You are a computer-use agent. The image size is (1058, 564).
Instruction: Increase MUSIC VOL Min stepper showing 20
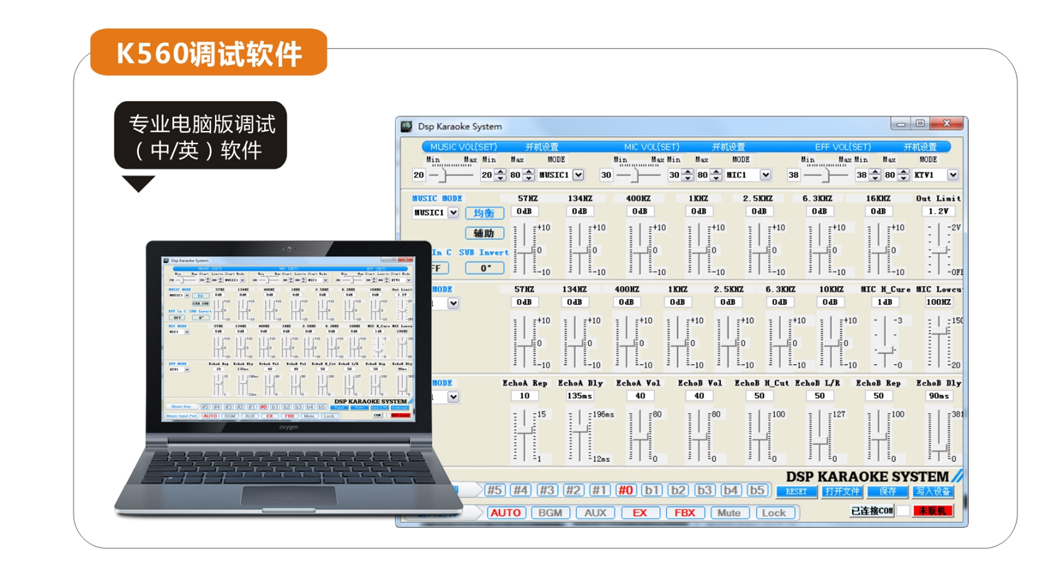[500, 172]
